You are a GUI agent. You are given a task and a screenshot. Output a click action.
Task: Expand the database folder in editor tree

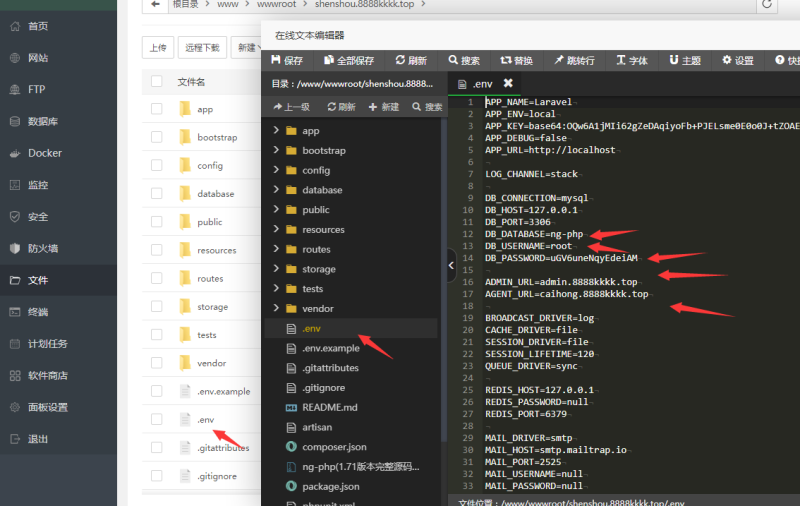pyautogui.click(x=276, y=190)
